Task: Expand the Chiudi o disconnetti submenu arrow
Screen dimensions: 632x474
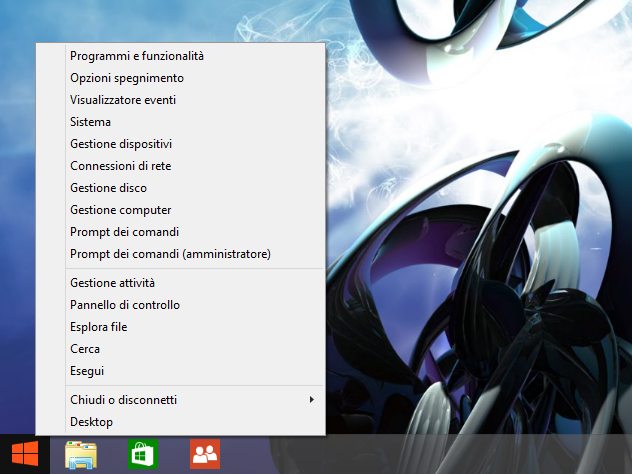Action: (311, 400)
